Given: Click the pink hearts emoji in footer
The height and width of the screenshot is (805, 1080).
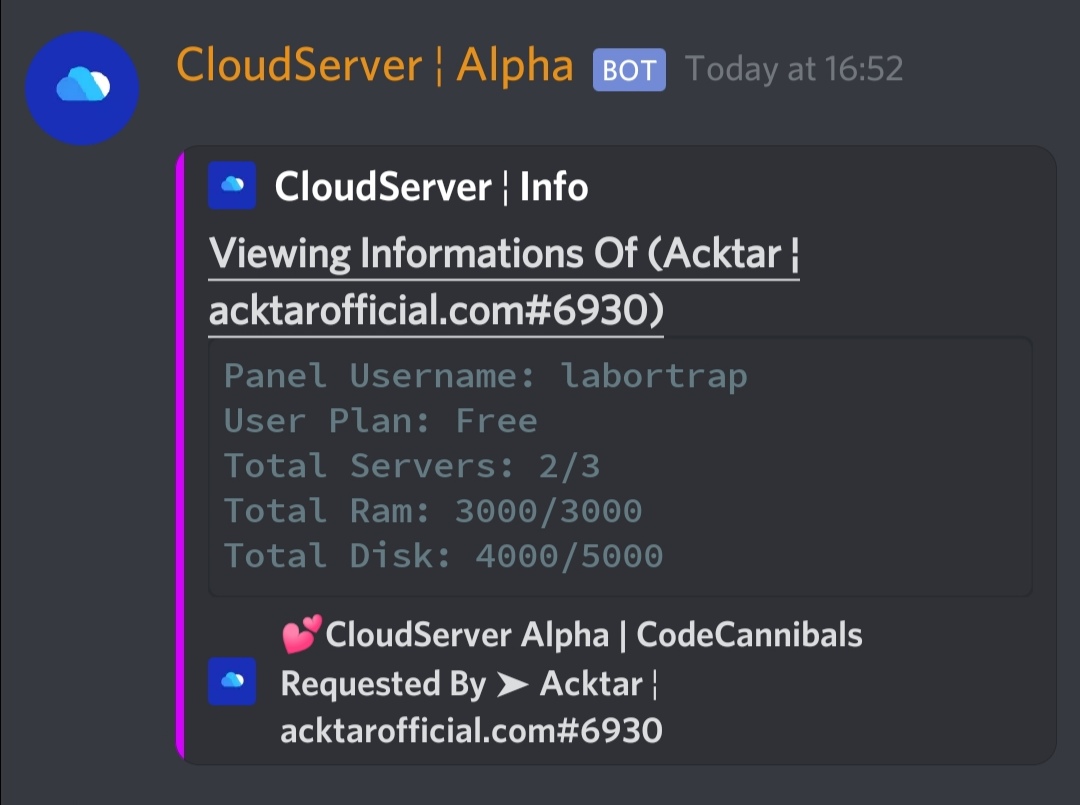Looking at the screenshot, I should tap(301, 634).
